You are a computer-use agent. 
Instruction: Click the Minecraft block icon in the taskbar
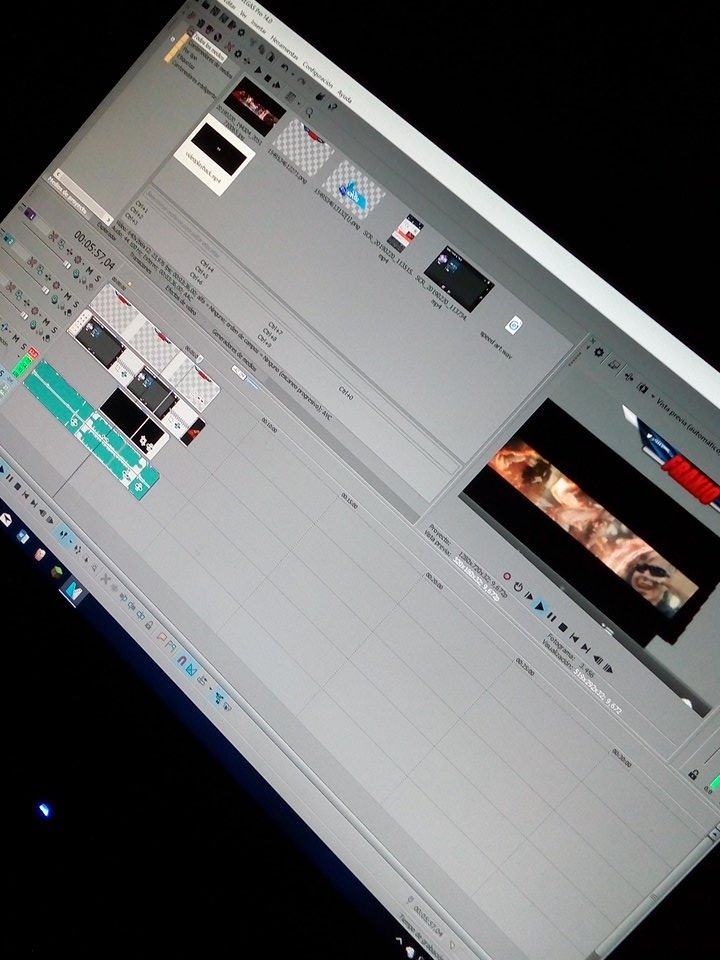coord(57,572)
